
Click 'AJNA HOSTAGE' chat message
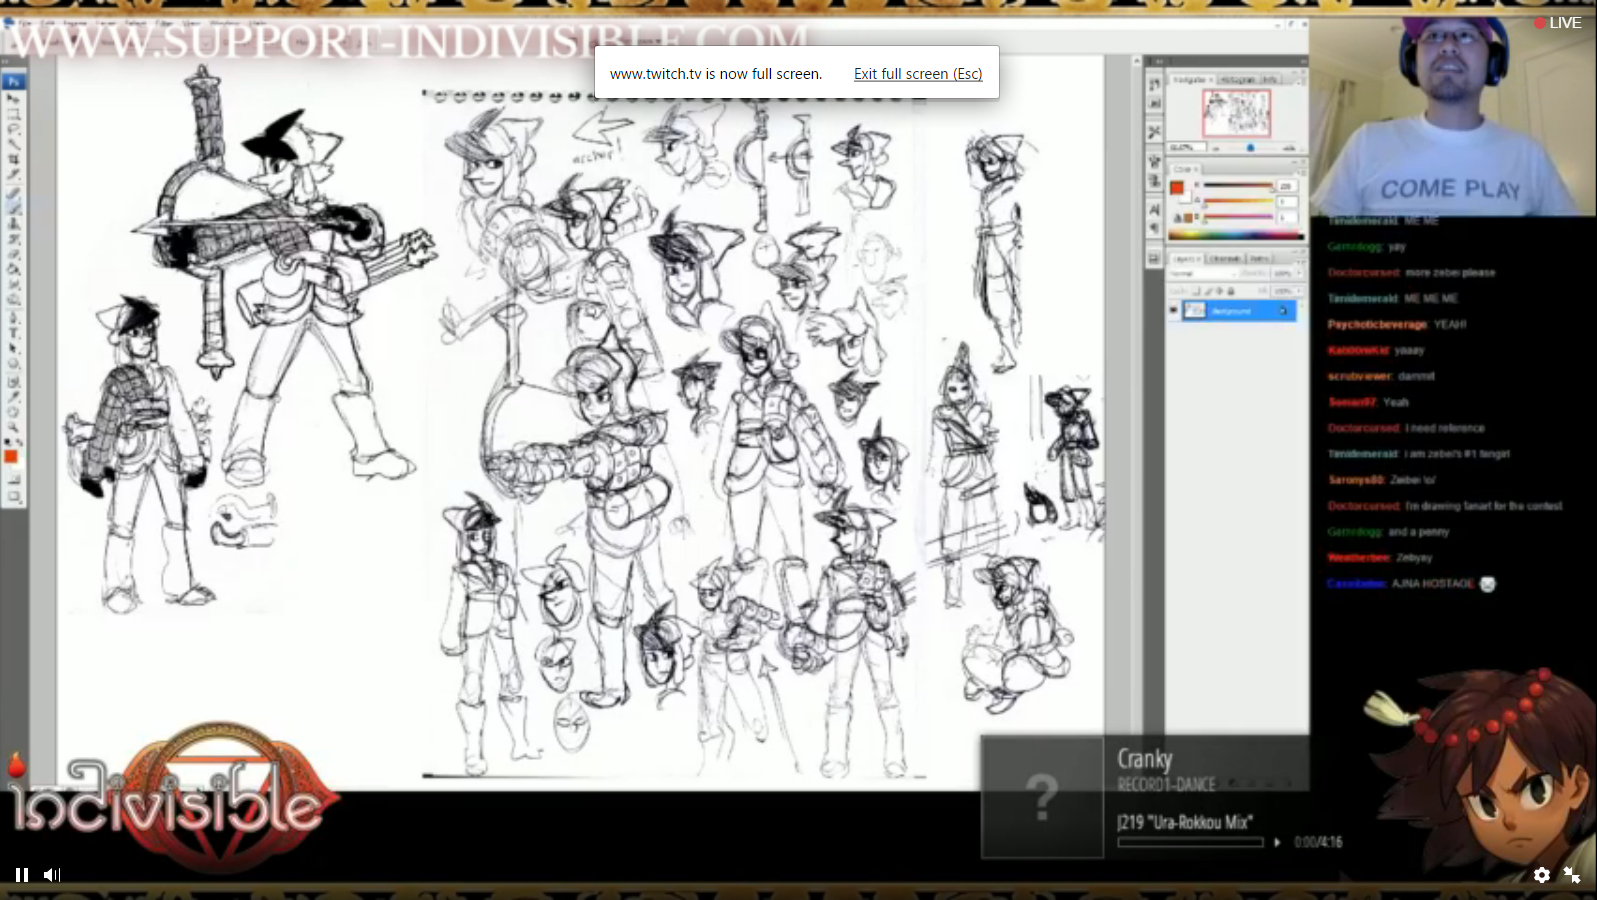[x=1432, y=584]
